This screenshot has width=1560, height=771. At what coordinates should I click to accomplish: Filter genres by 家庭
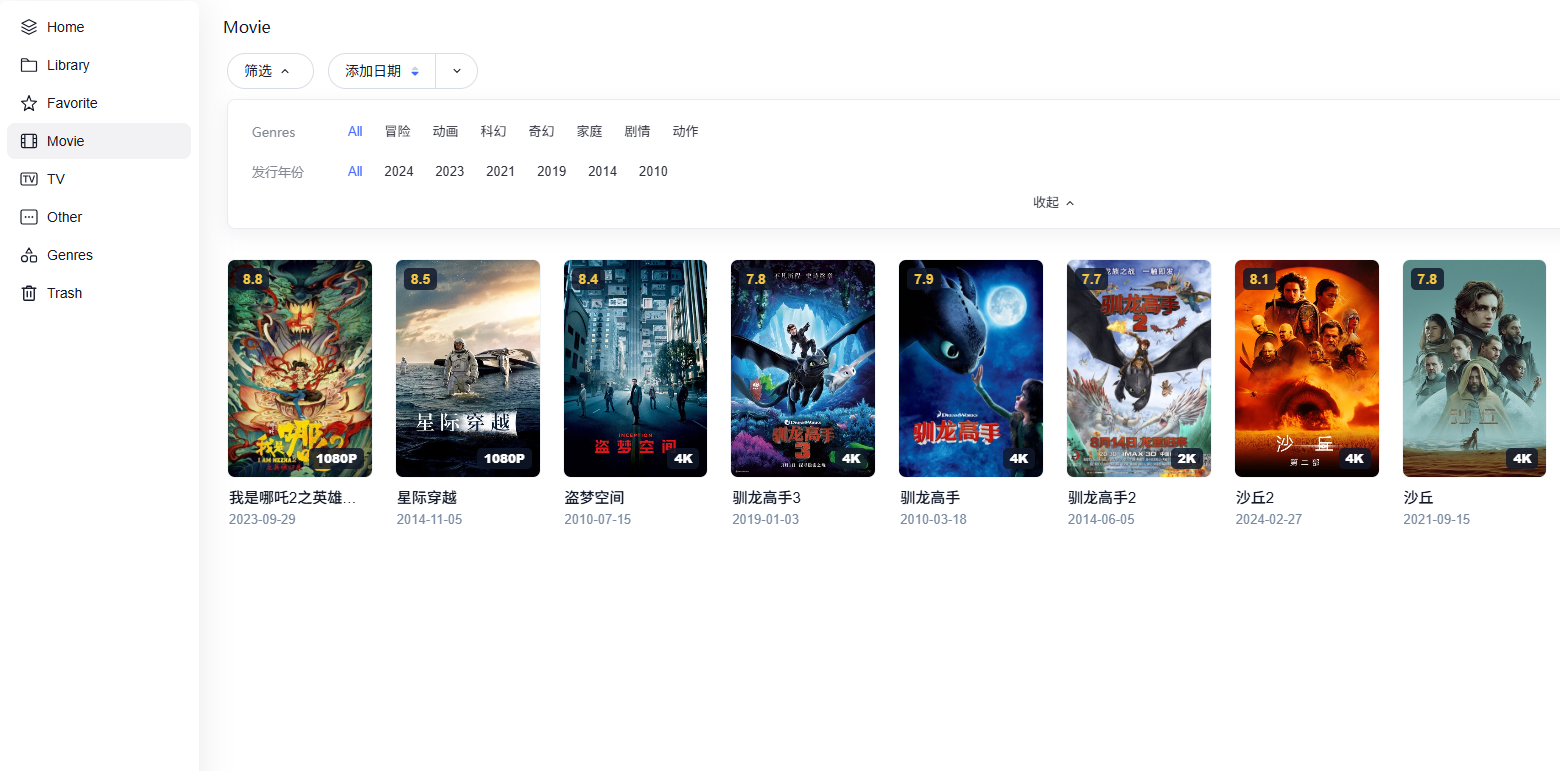pyautogui.click(x=590, y=131)
